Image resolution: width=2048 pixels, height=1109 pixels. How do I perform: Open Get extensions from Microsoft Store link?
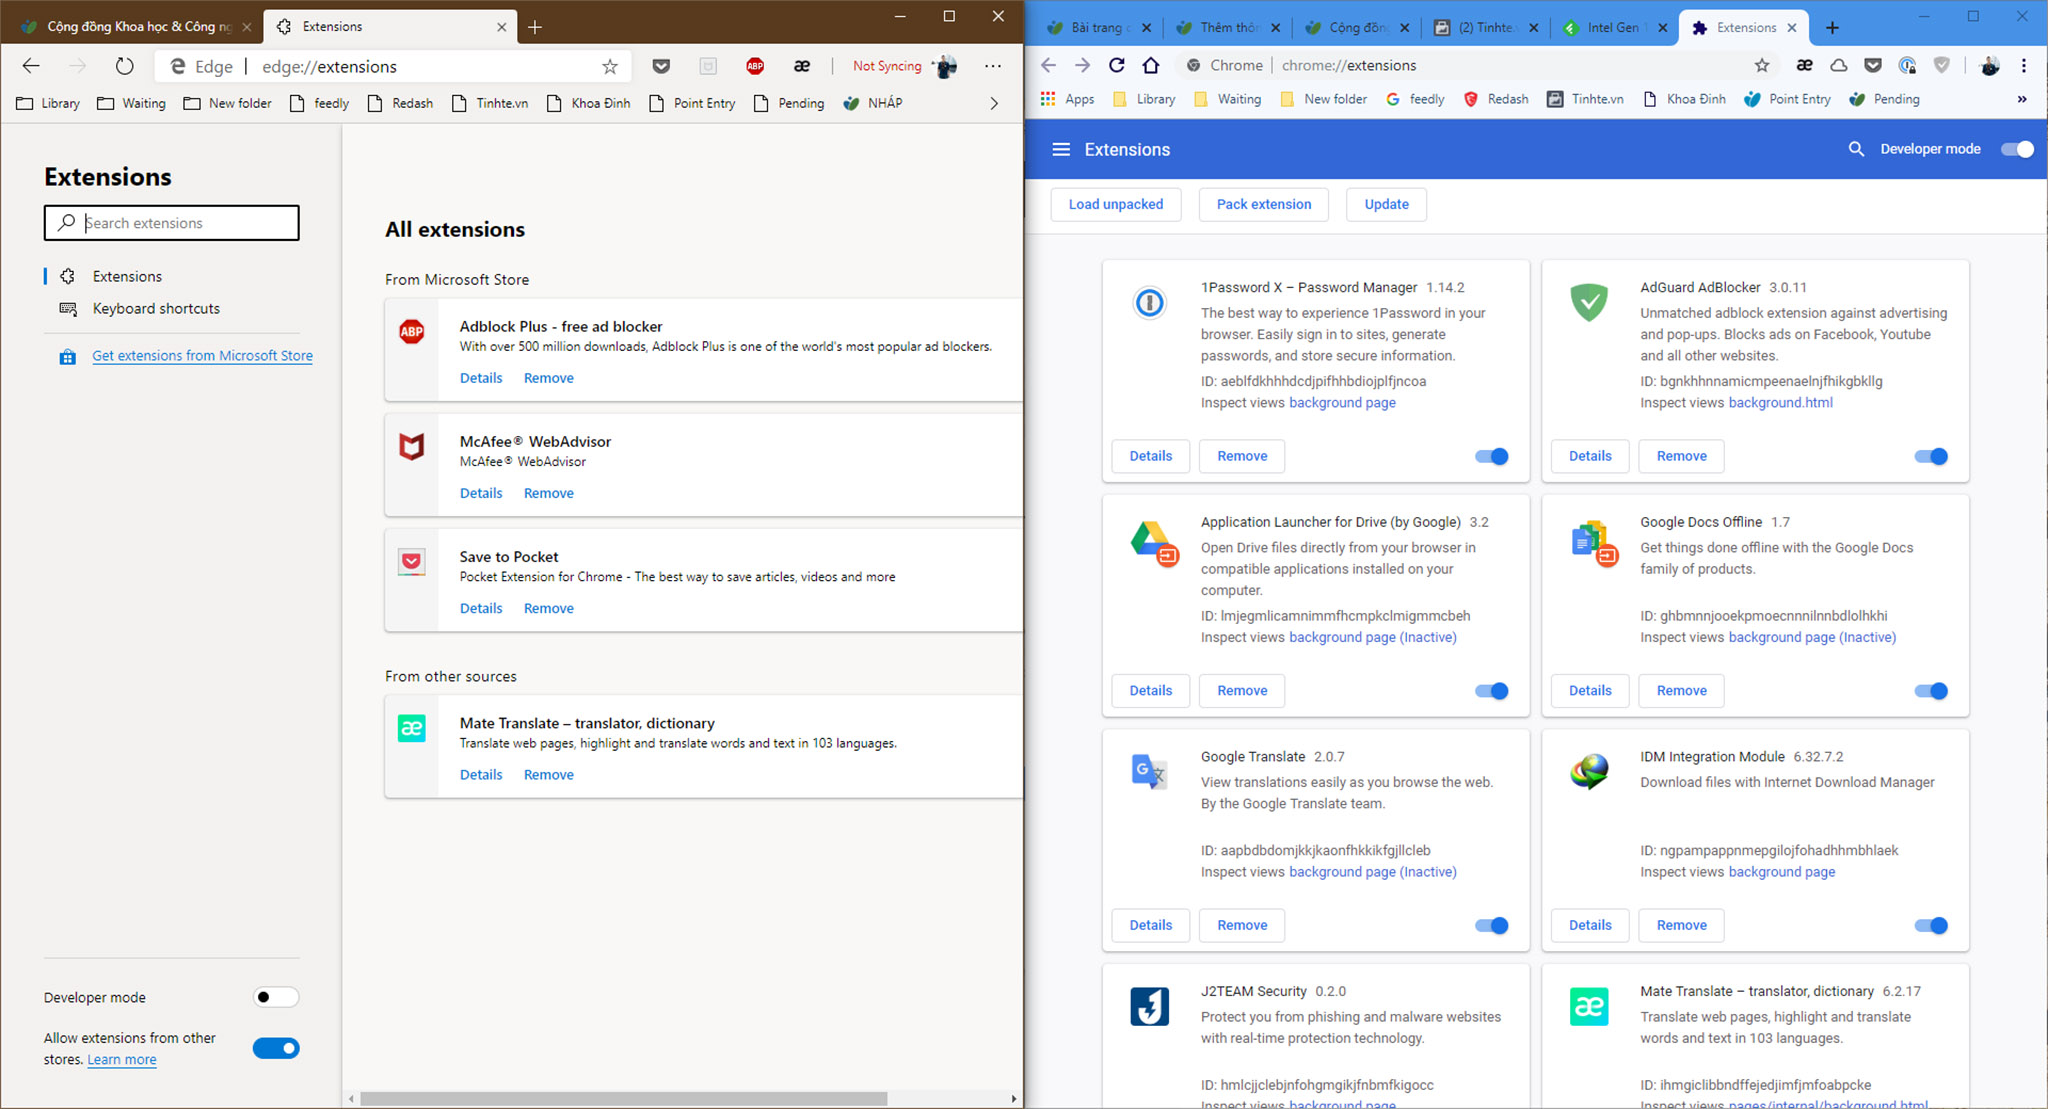pos(202,355)
